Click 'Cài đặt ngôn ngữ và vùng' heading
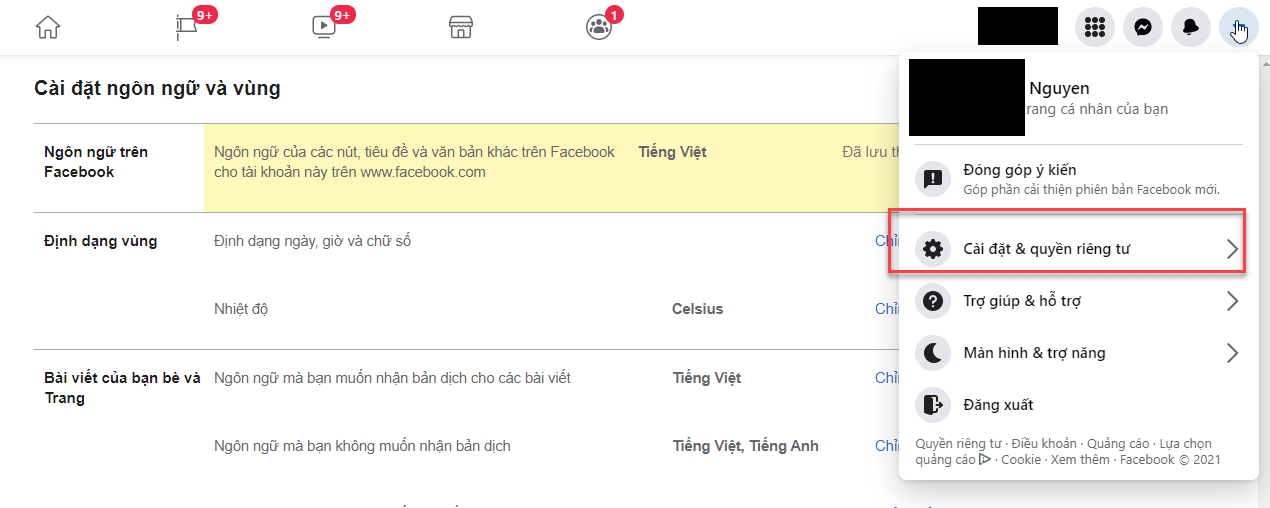The height and width of the screenshot is (508, 1270). (157, 88)
